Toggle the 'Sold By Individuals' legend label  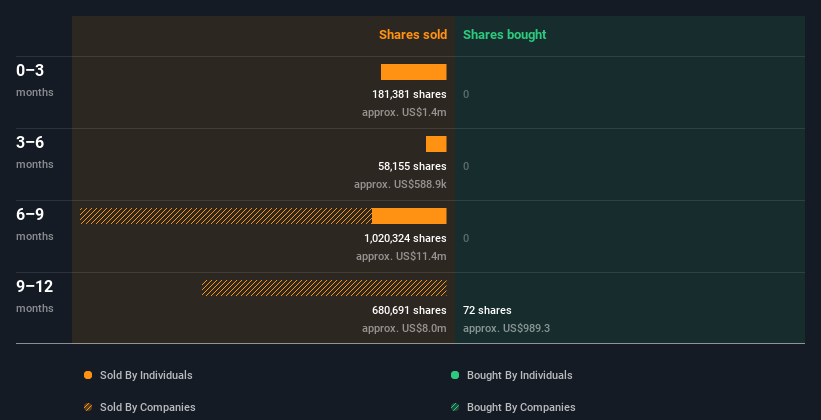click(x=146, y=375)
